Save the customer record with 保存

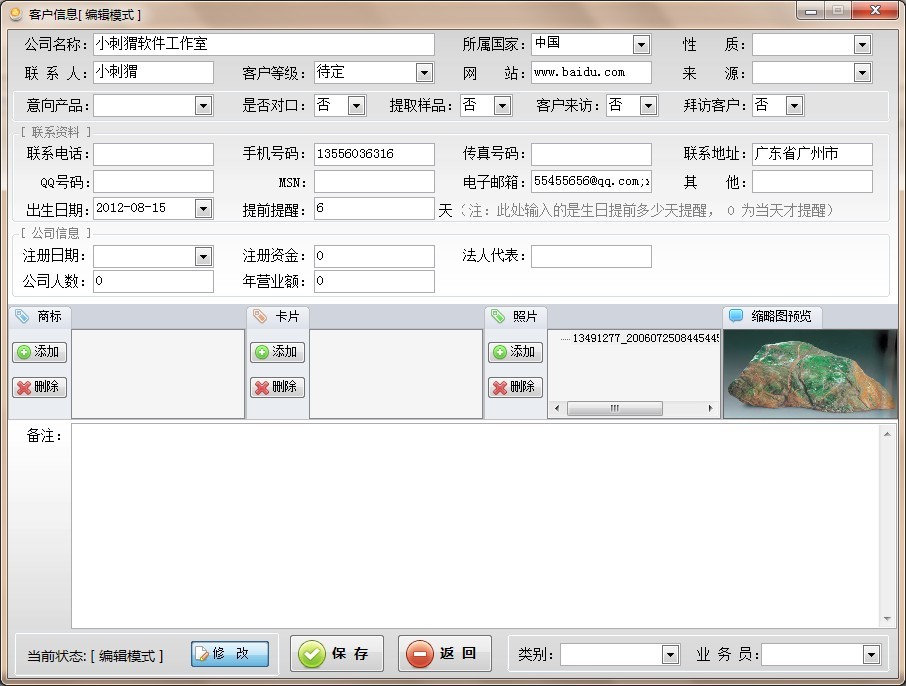point(337,654)
